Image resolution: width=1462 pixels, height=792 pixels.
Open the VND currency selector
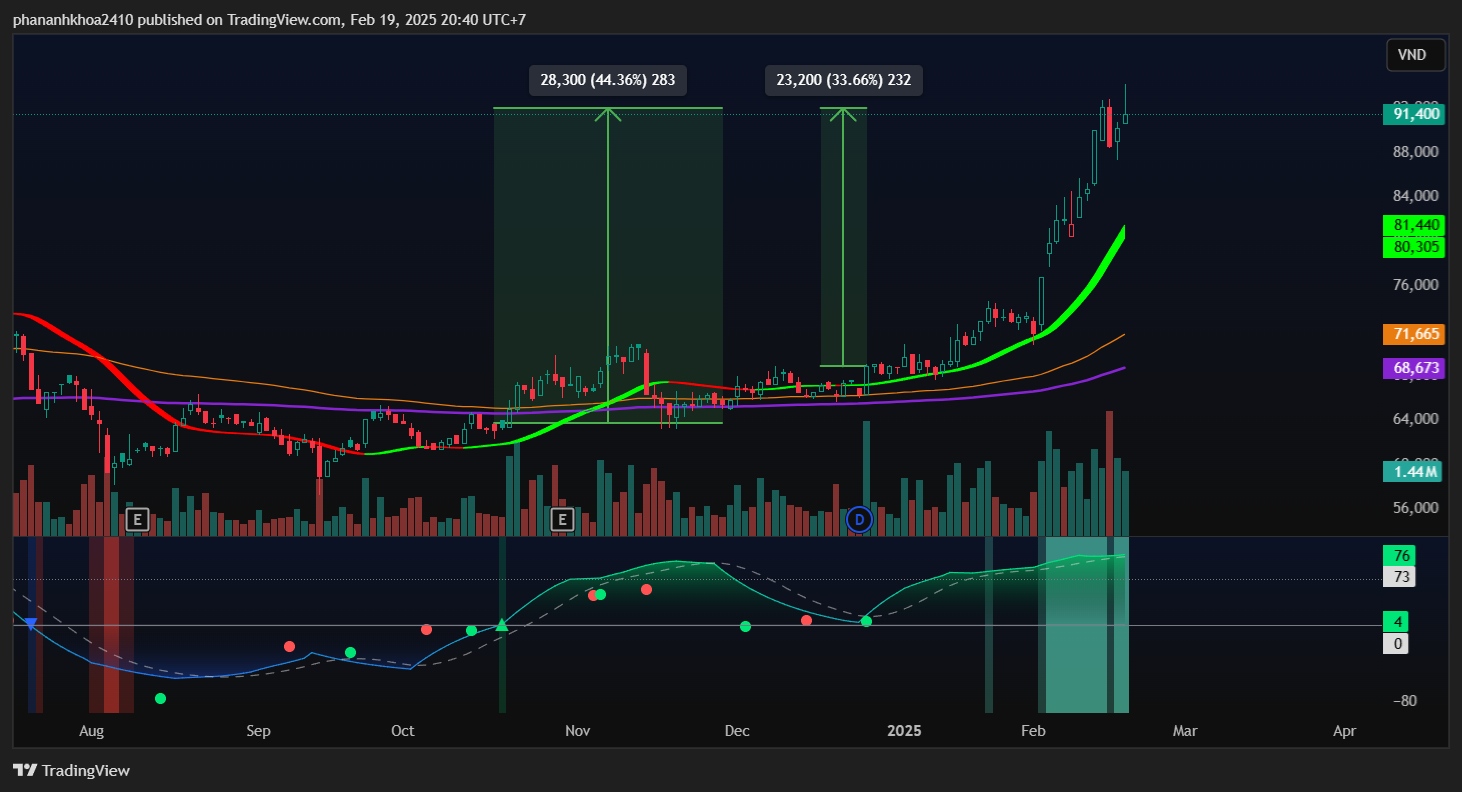1415,55
